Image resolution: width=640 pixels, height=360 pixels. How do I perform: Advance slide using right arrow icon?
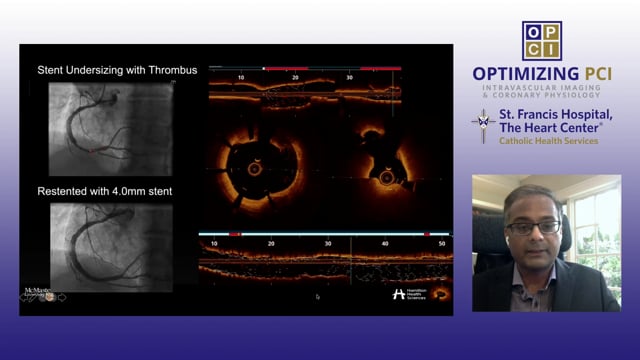click(62, 298)
